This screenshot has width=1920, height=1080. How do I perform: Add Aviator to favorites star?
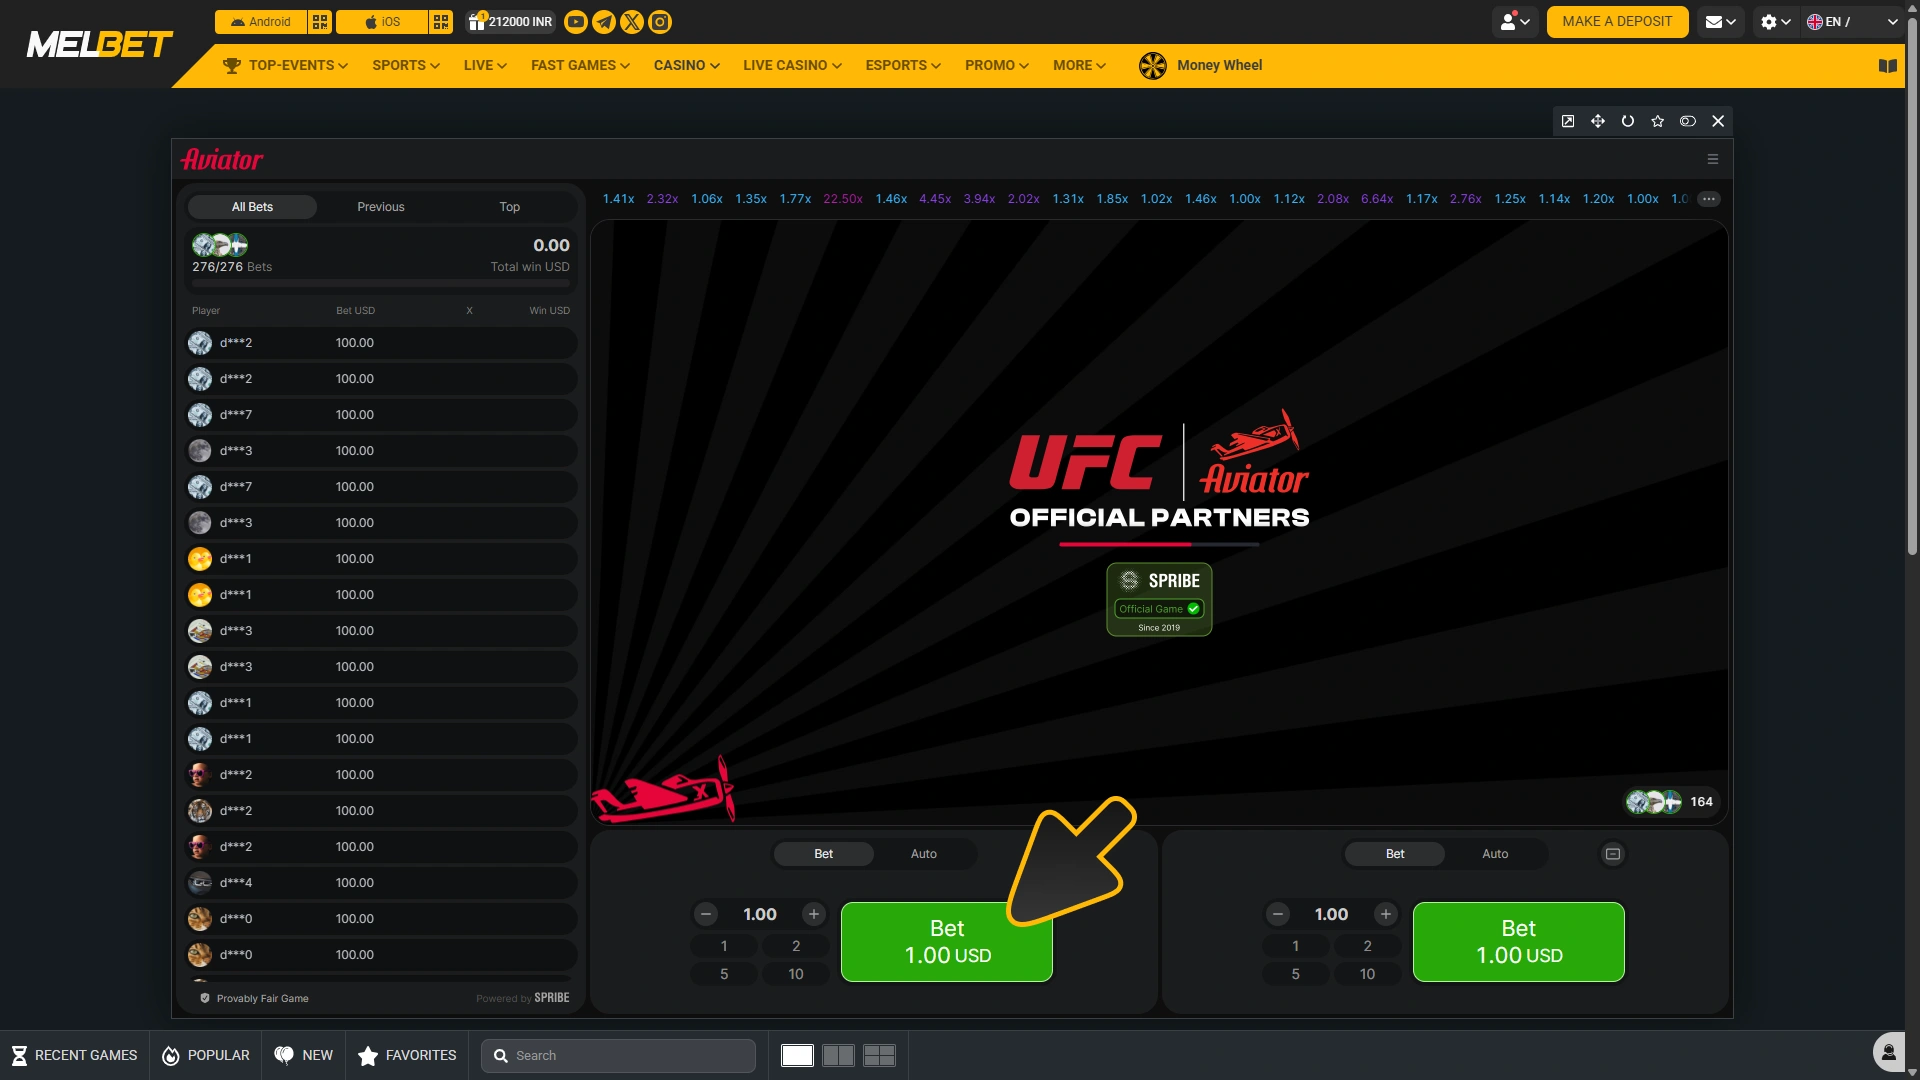tap(1658, 121)
